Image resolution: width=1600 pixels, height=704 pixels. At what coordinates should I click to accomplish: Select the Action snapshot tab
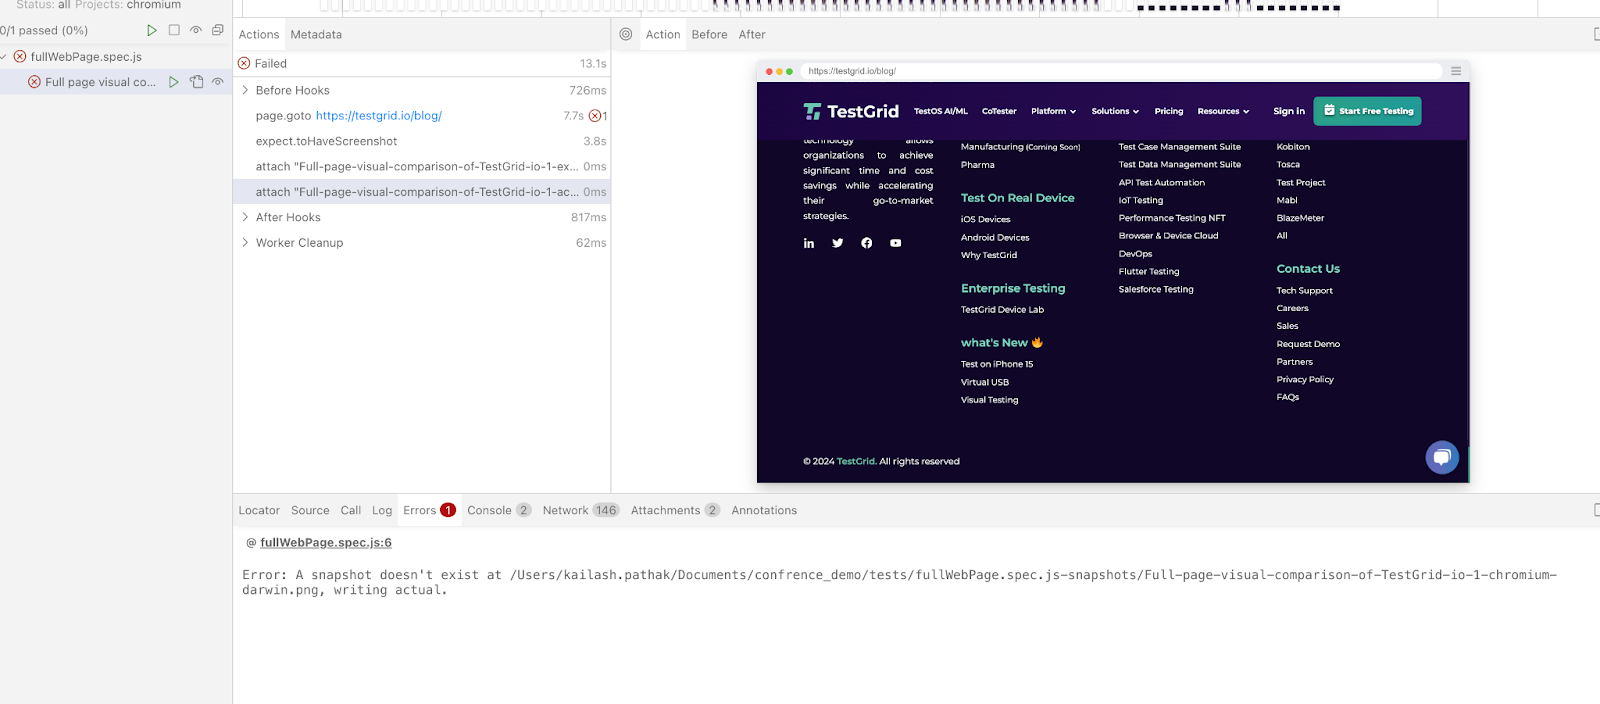[x=663, y=34]
